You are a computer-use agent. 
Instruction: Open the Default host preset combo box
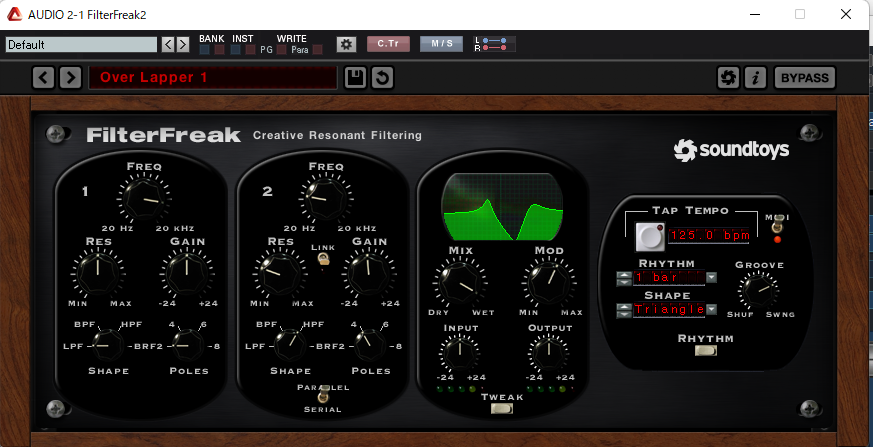click(x=81, y=45)
